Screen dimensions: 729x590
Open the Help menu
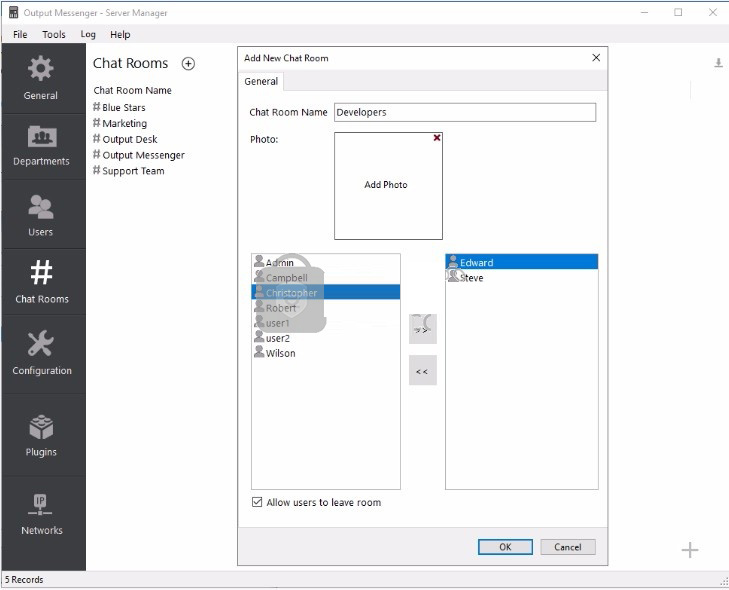(x=120, y=34)
